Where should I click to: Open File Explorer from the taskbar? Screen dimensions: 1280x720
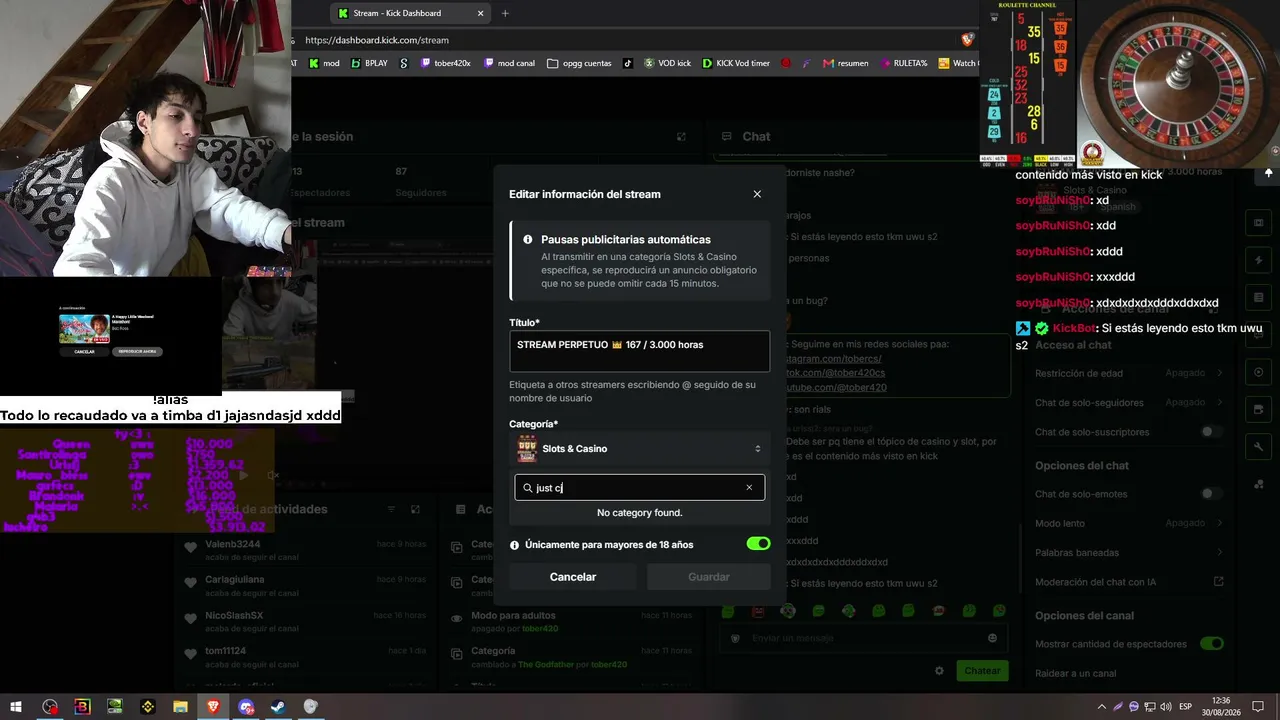[x=180, y=707]
